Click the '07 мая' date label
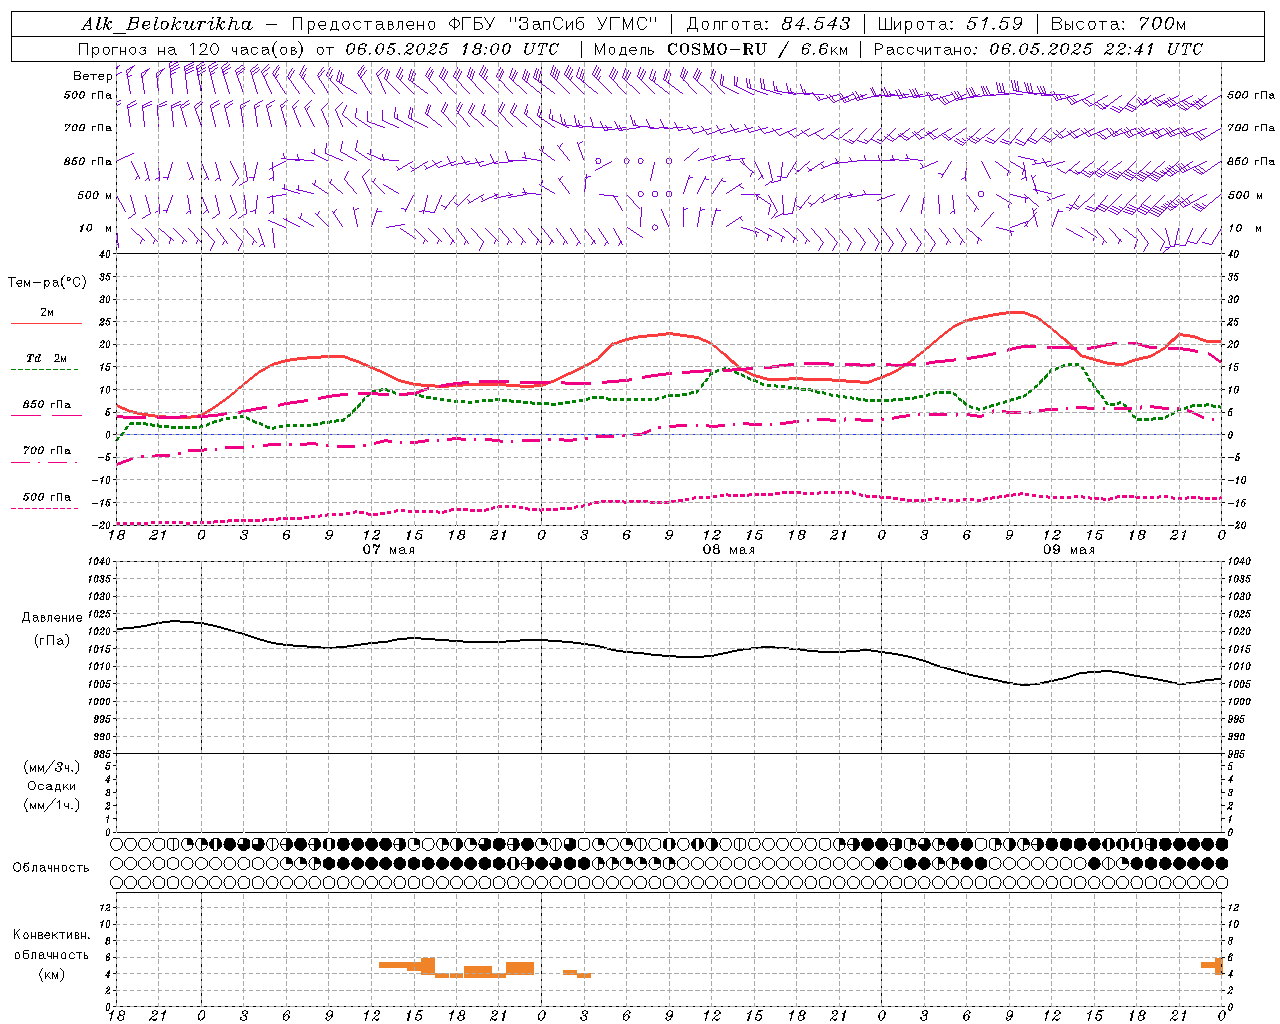This screenshot has height=1024, width=1280. click(x=388, y=550)
